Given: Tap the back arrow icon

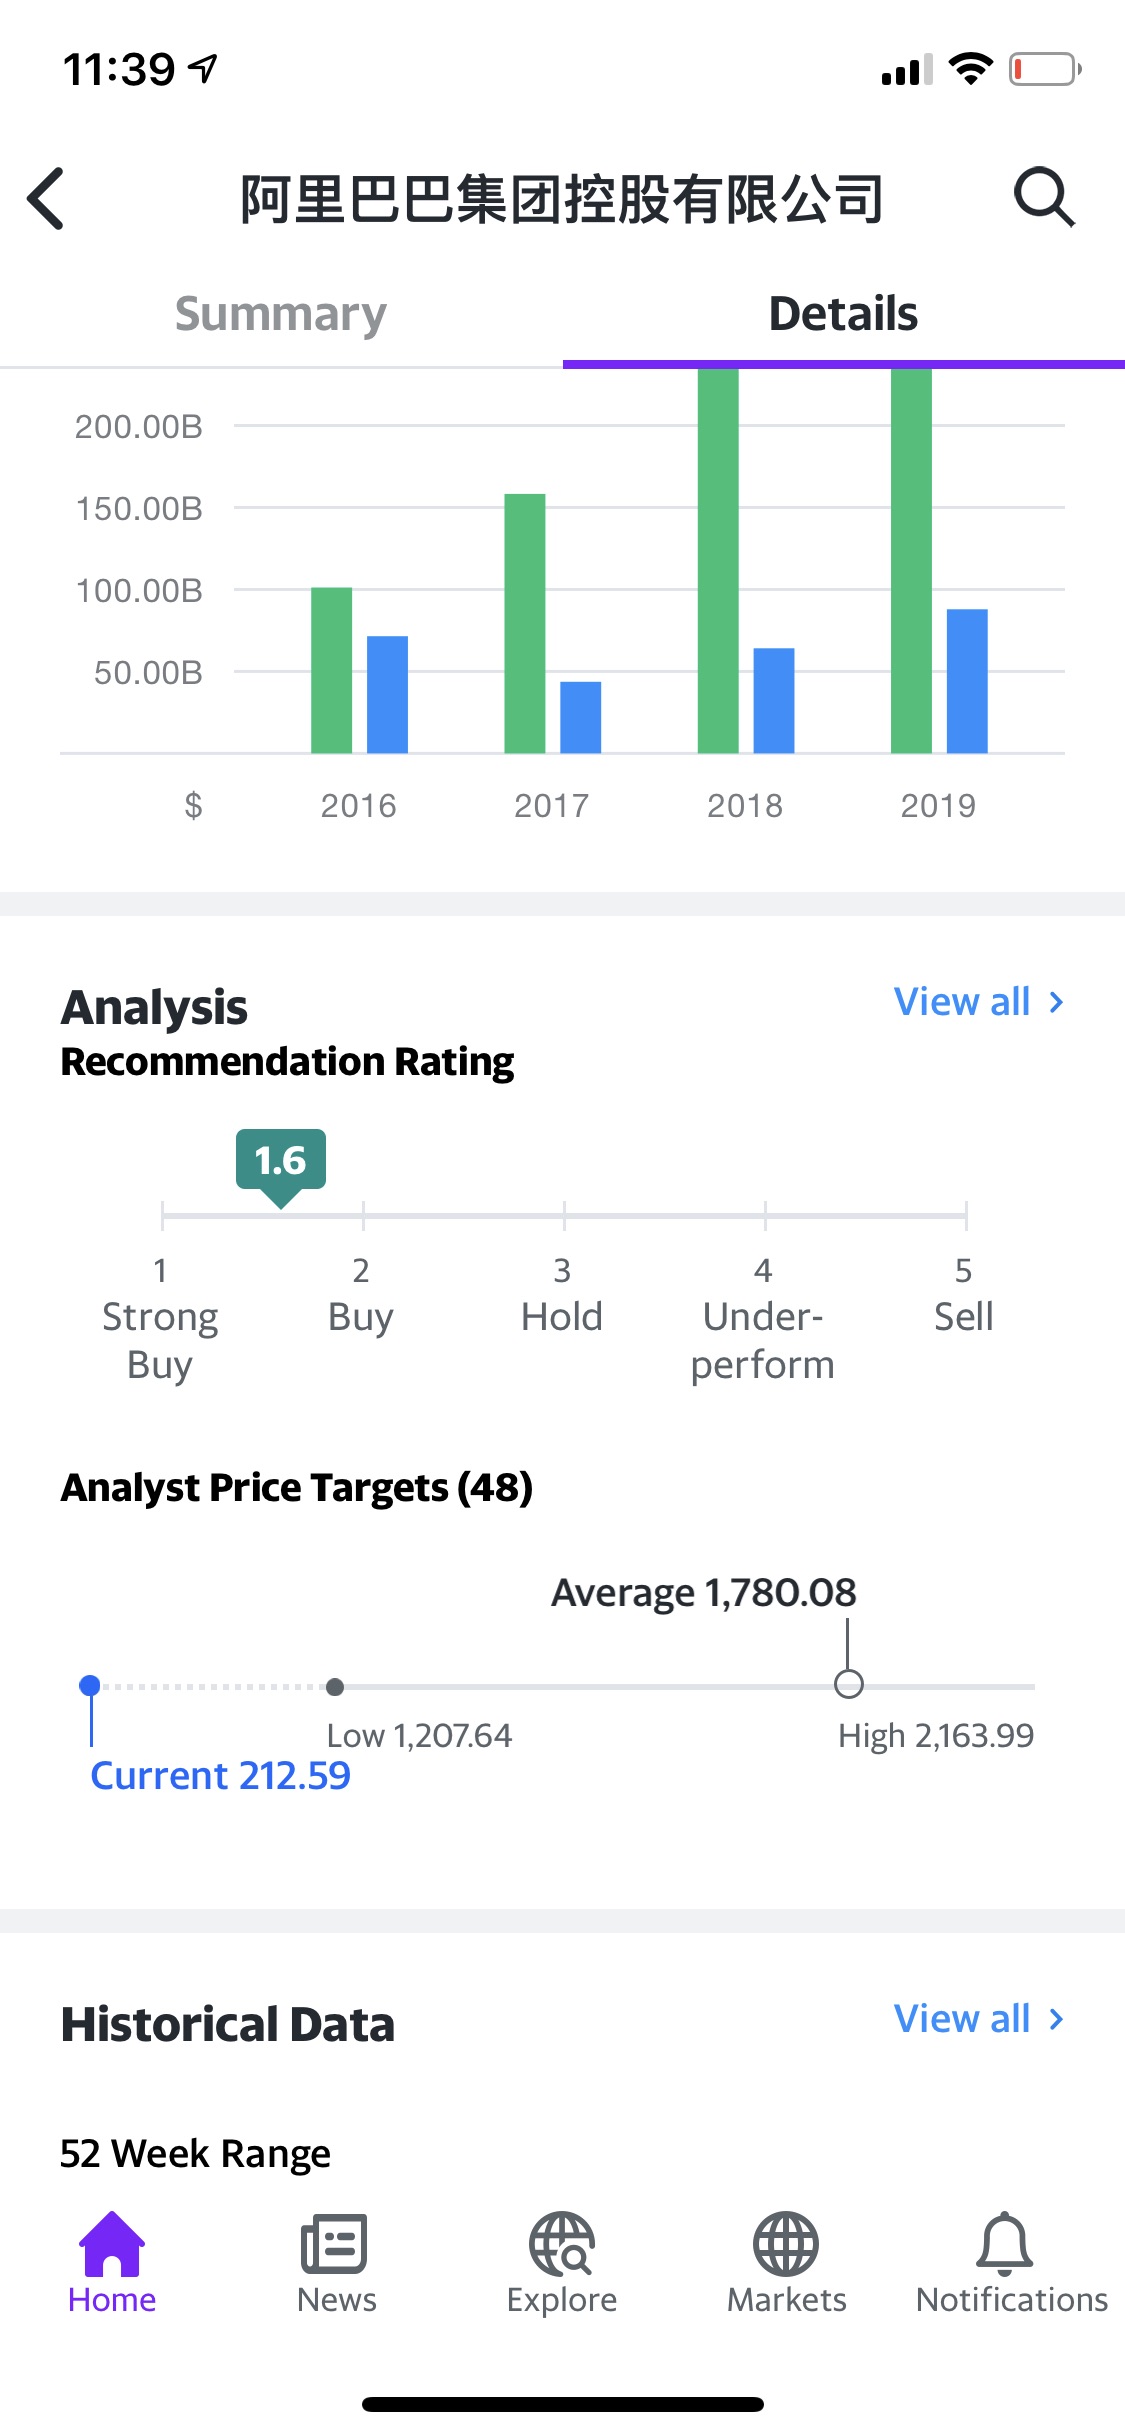Looking at the screenshot, I should (x=46, y=198).
